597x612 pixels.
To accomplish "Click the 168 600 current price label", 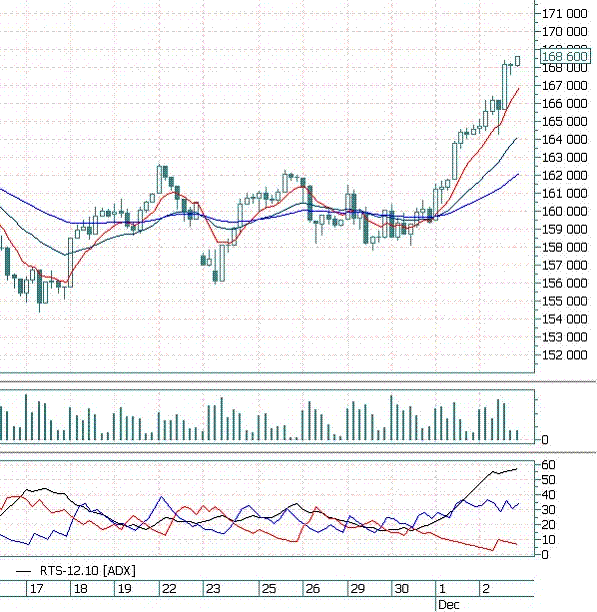I will pyautogui.click(x=565, y=57).
